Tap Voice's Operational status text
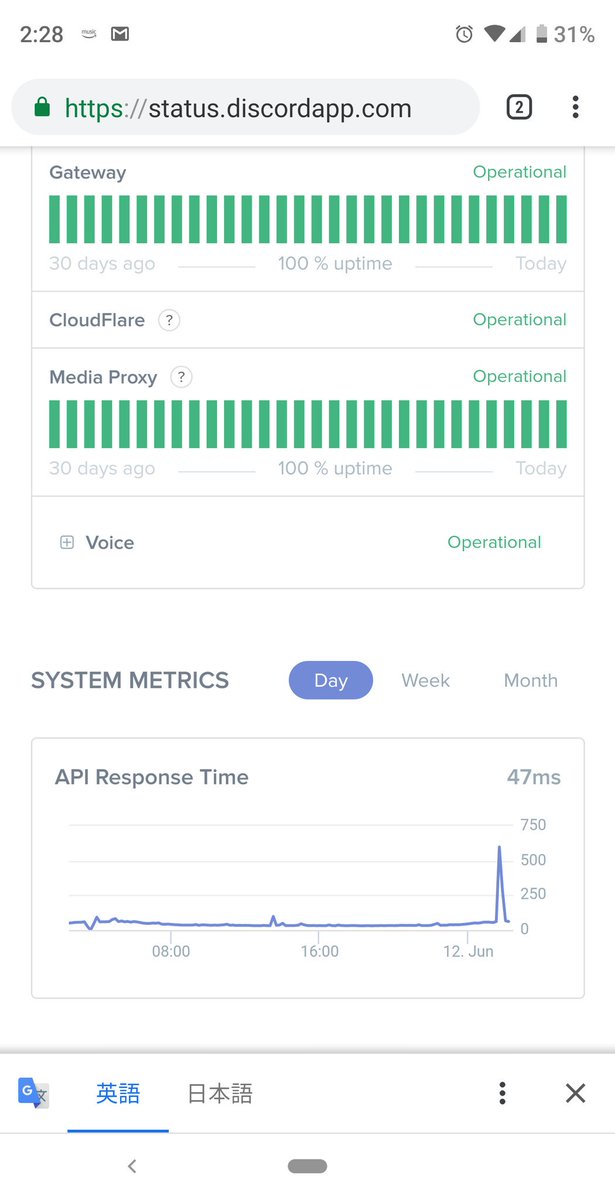Image resolution: width=615 pixels, height=1200 pixels. (x=494, y=542)
